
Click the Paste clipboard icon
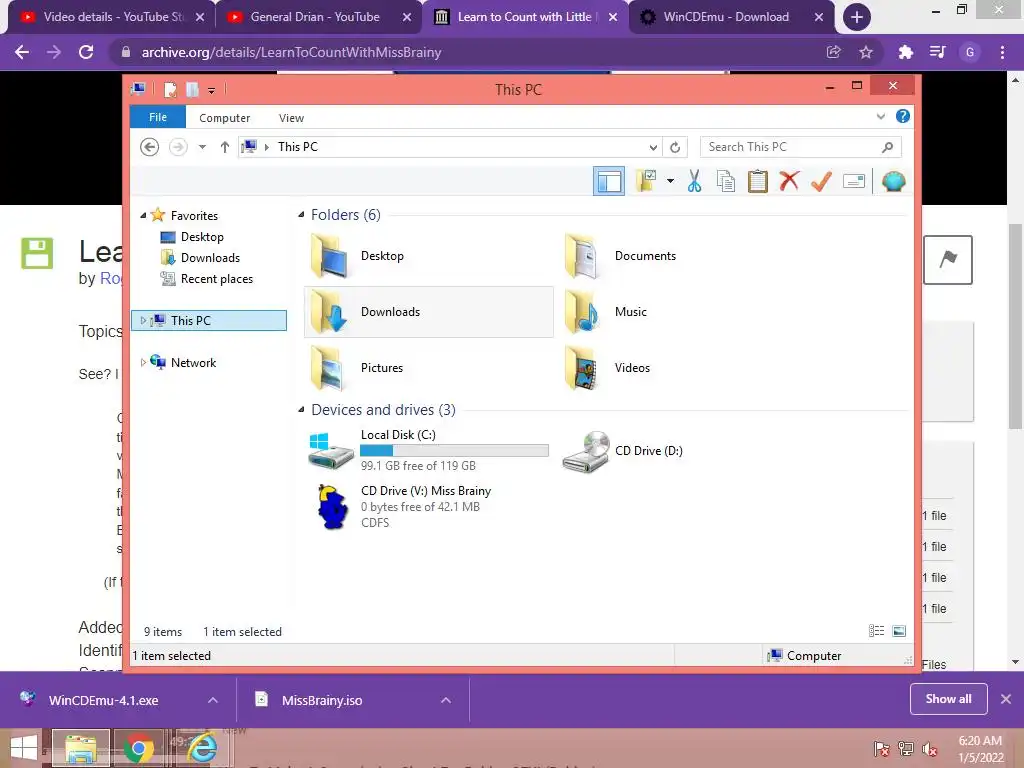pos(758,181)
